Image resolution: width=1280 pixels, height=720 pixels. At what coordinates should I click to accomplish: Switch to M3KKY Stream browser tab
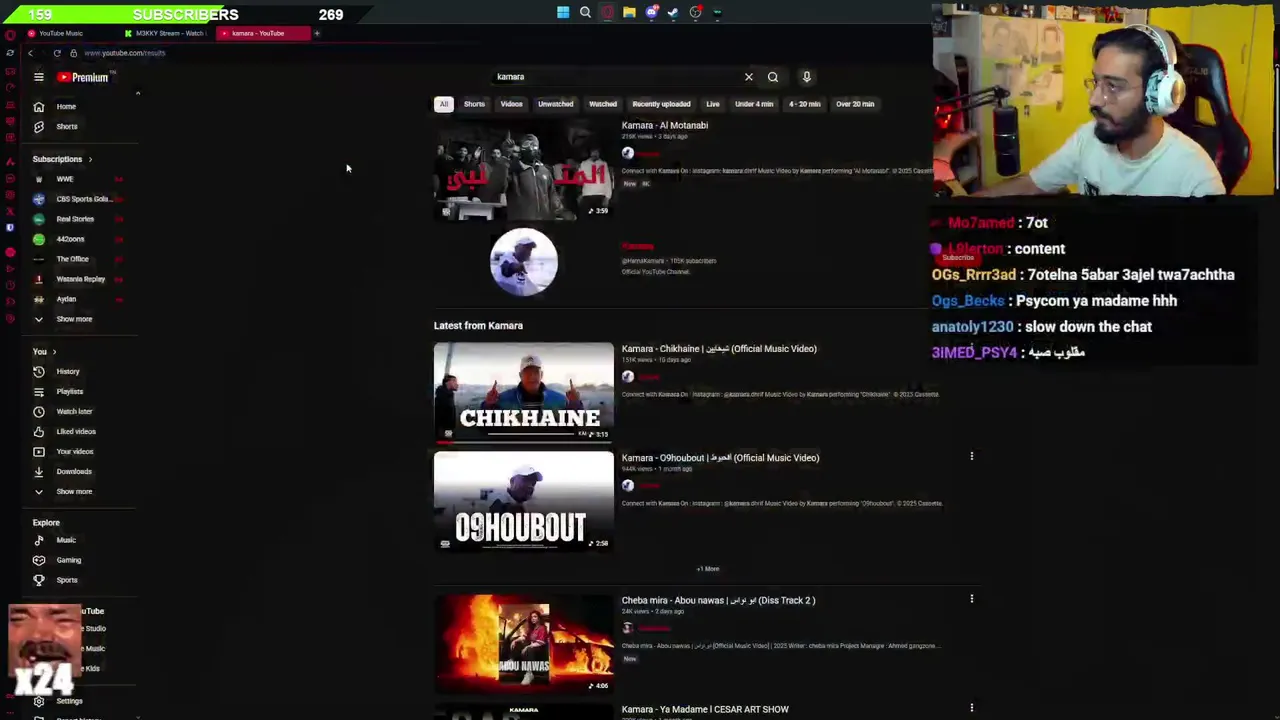pyautogui.click(x=165, y=33)
